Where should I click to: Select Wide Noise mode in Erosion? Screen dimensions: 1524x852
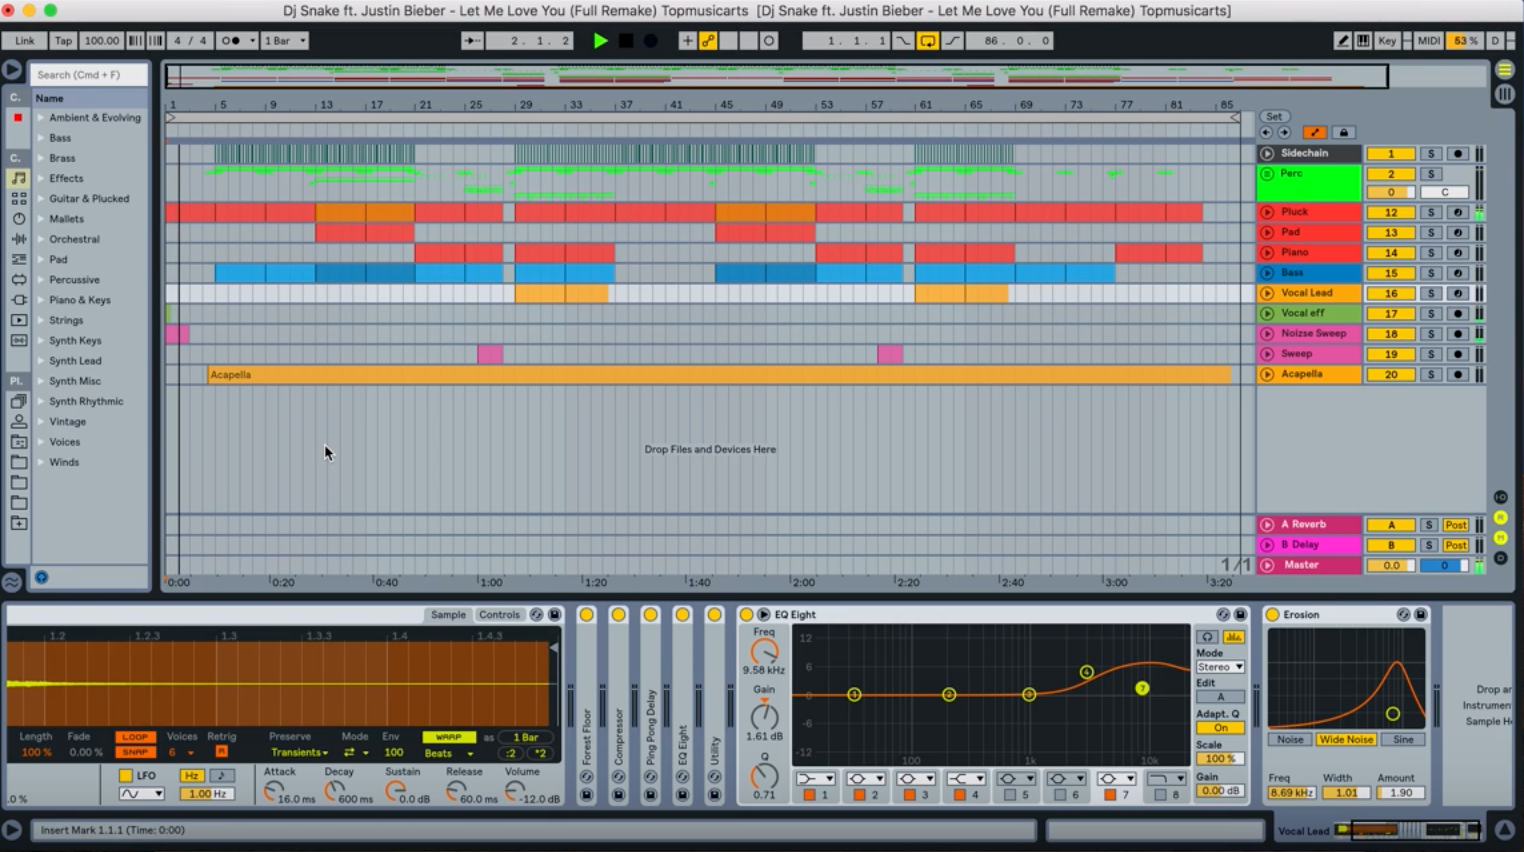coord(1346,740)
